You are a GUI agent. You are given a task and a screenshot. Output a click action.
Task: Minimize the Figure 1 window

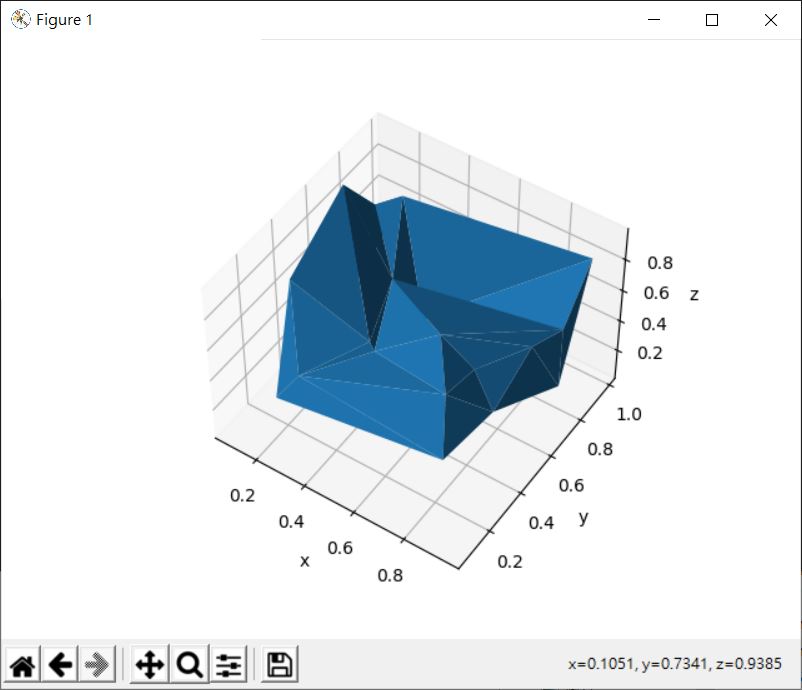tap(655, 20)
